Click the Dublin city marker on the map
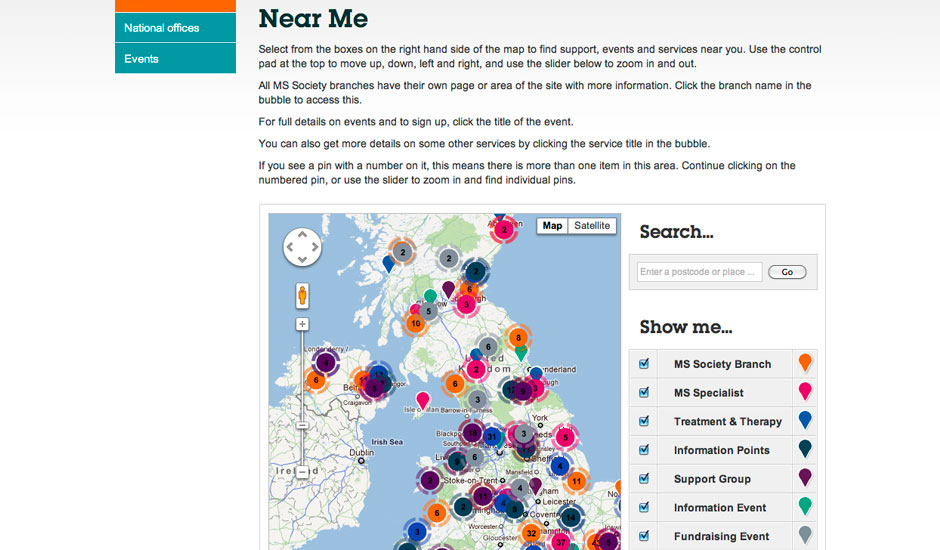Screen dimensions: 940x550 tap(361, 461)
